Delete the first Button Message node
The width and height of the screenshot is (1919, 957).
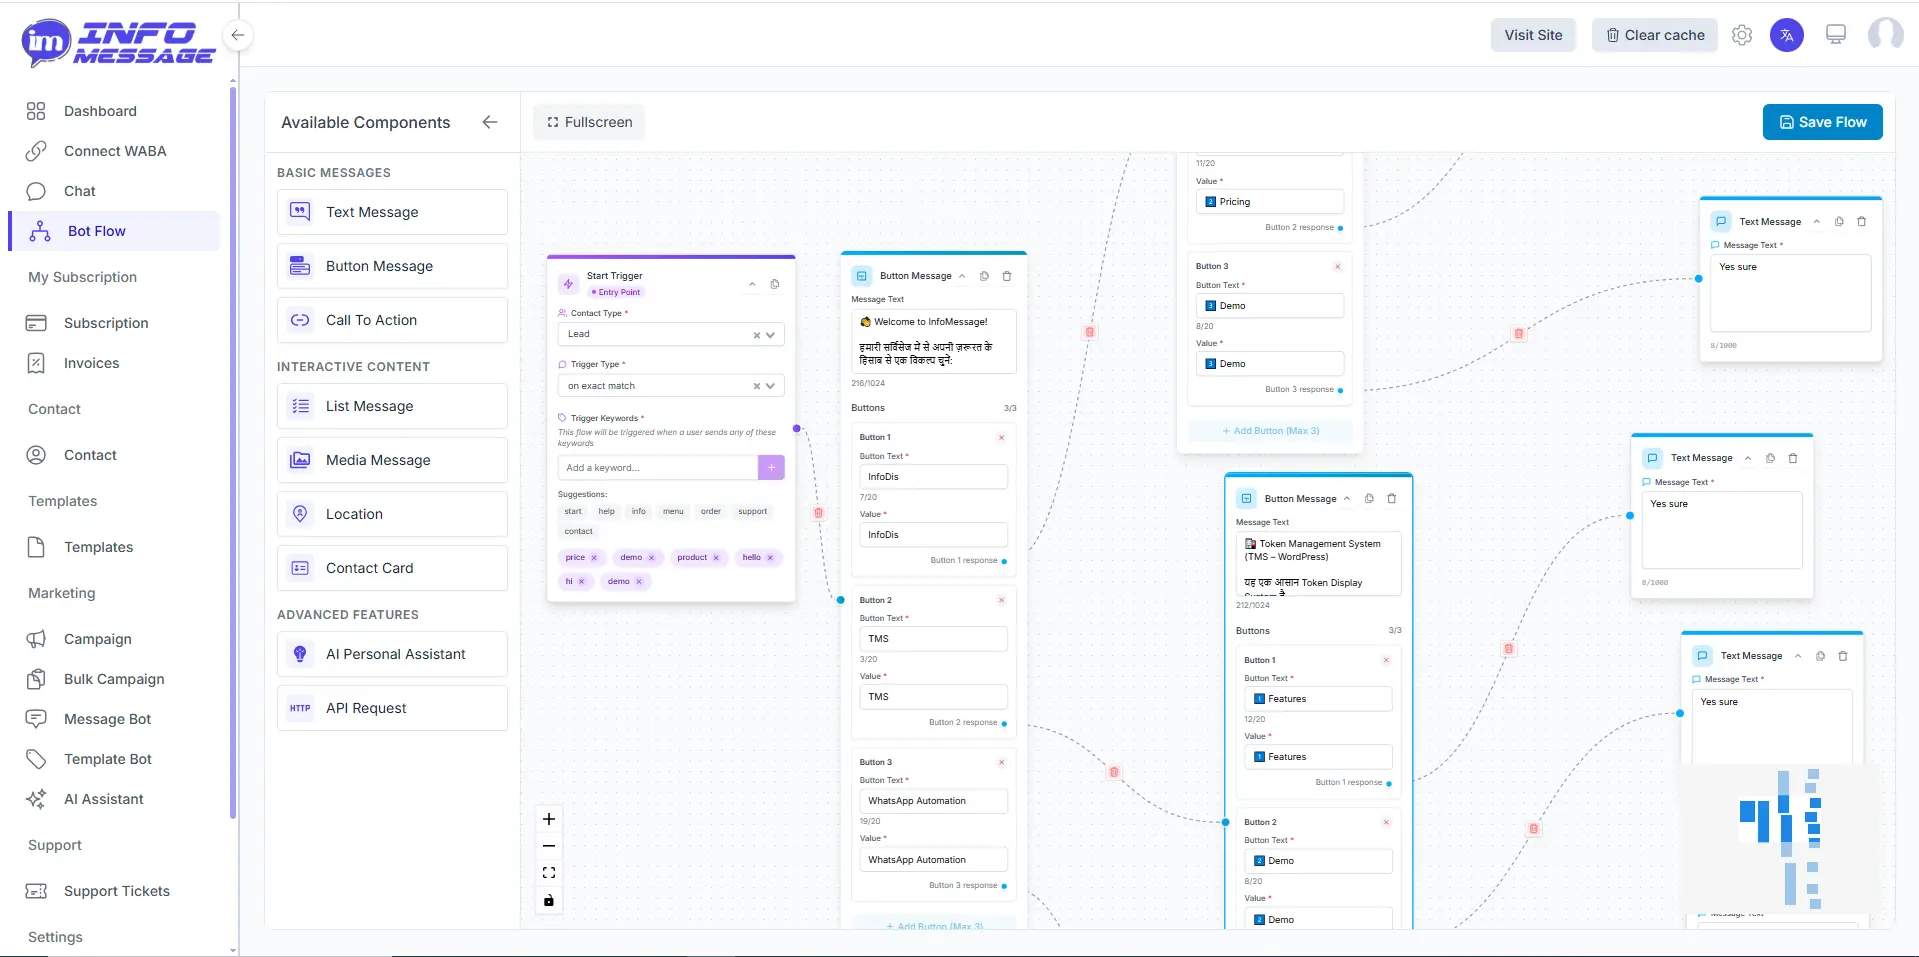tap(1007, 276)
